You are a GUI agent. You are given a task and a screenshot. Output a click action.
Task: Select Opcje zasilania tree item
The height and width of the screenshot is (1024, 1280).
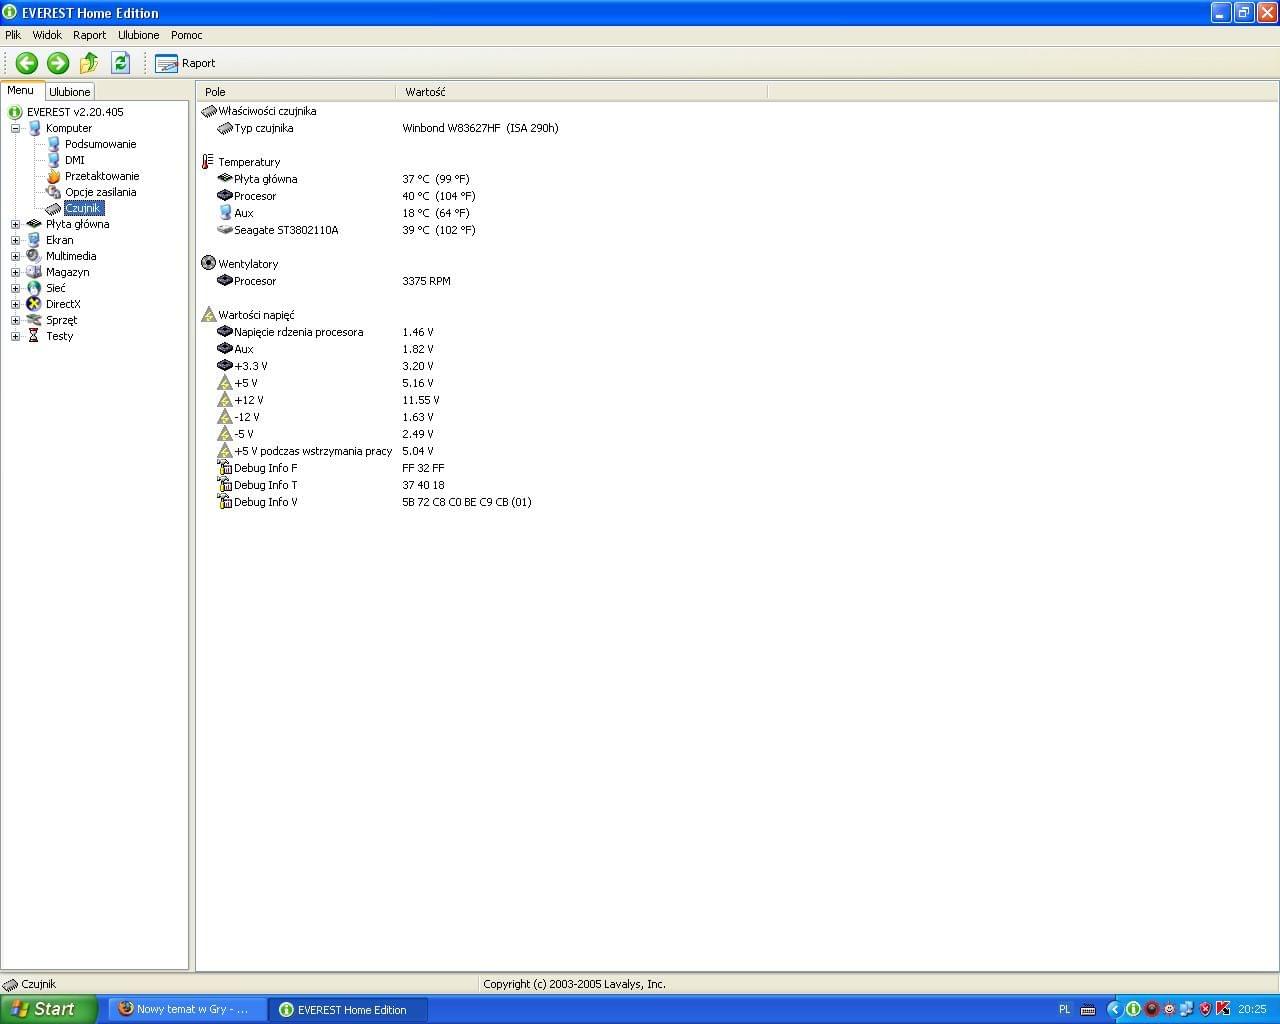100,192
